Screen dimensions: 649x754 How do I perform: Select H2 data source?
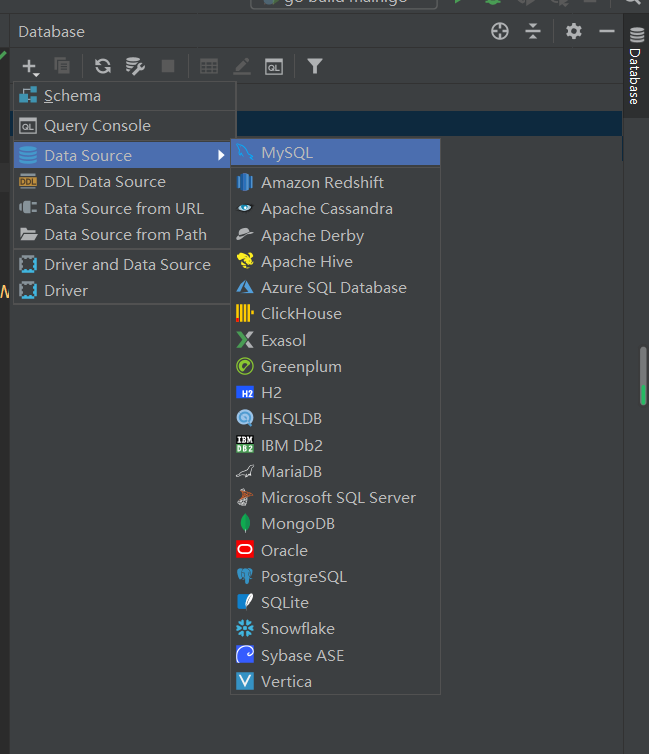[x=336, y=392]
